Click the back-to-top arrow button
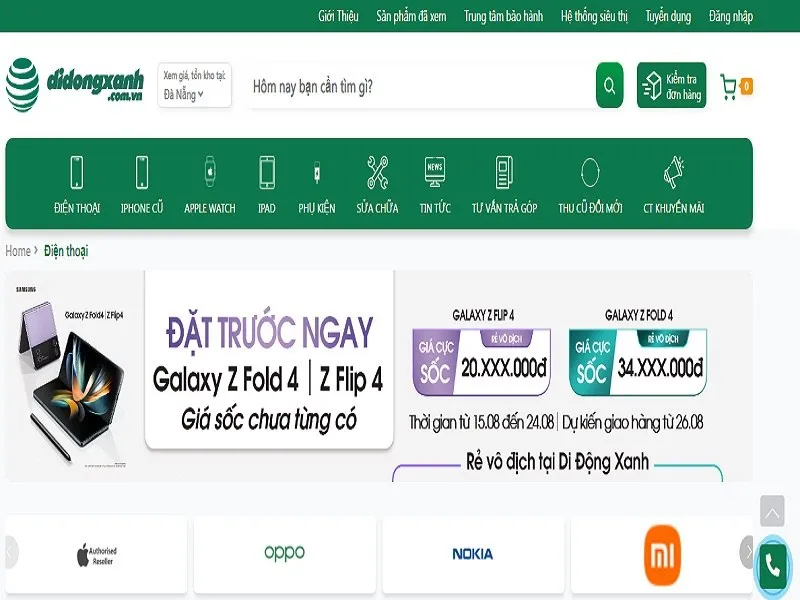This screenshot has height=600, width=800. click(x=772, y=511)
